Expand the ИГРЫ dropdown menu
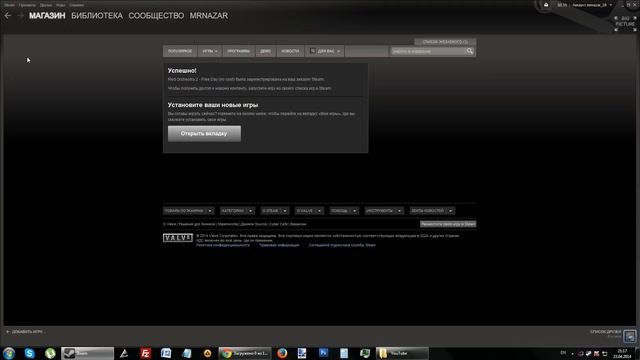This screenshot has height=360, width=640. pyautogui.click(x=210, y=51)
